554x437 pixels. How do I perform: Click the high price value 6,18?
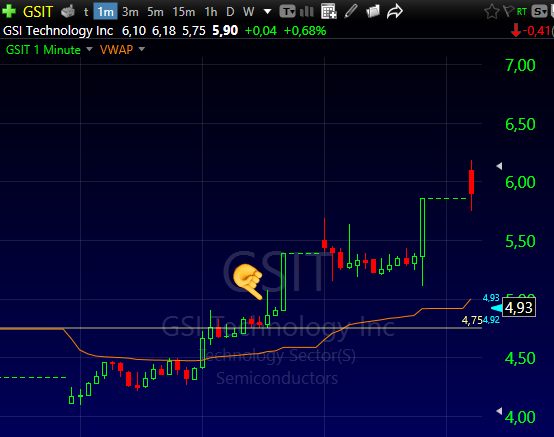164,31
